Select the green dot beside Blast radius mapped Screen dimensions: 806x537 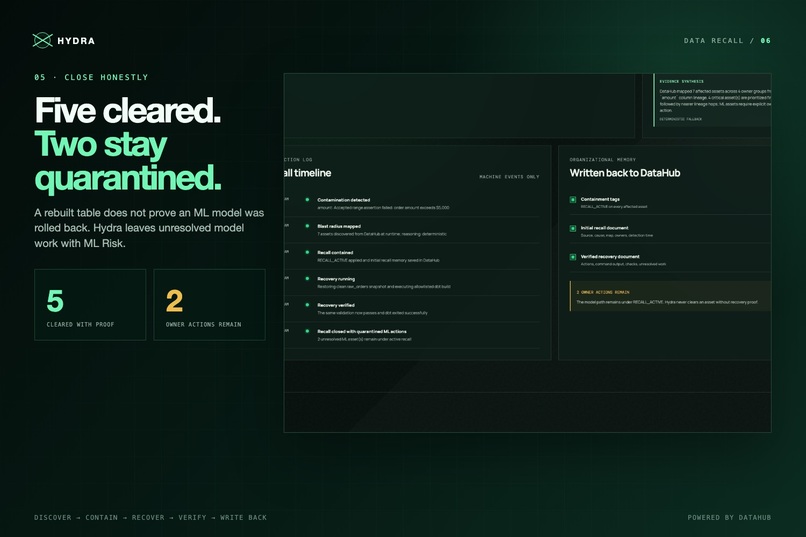pyautogui.click(x=307, y=226)
